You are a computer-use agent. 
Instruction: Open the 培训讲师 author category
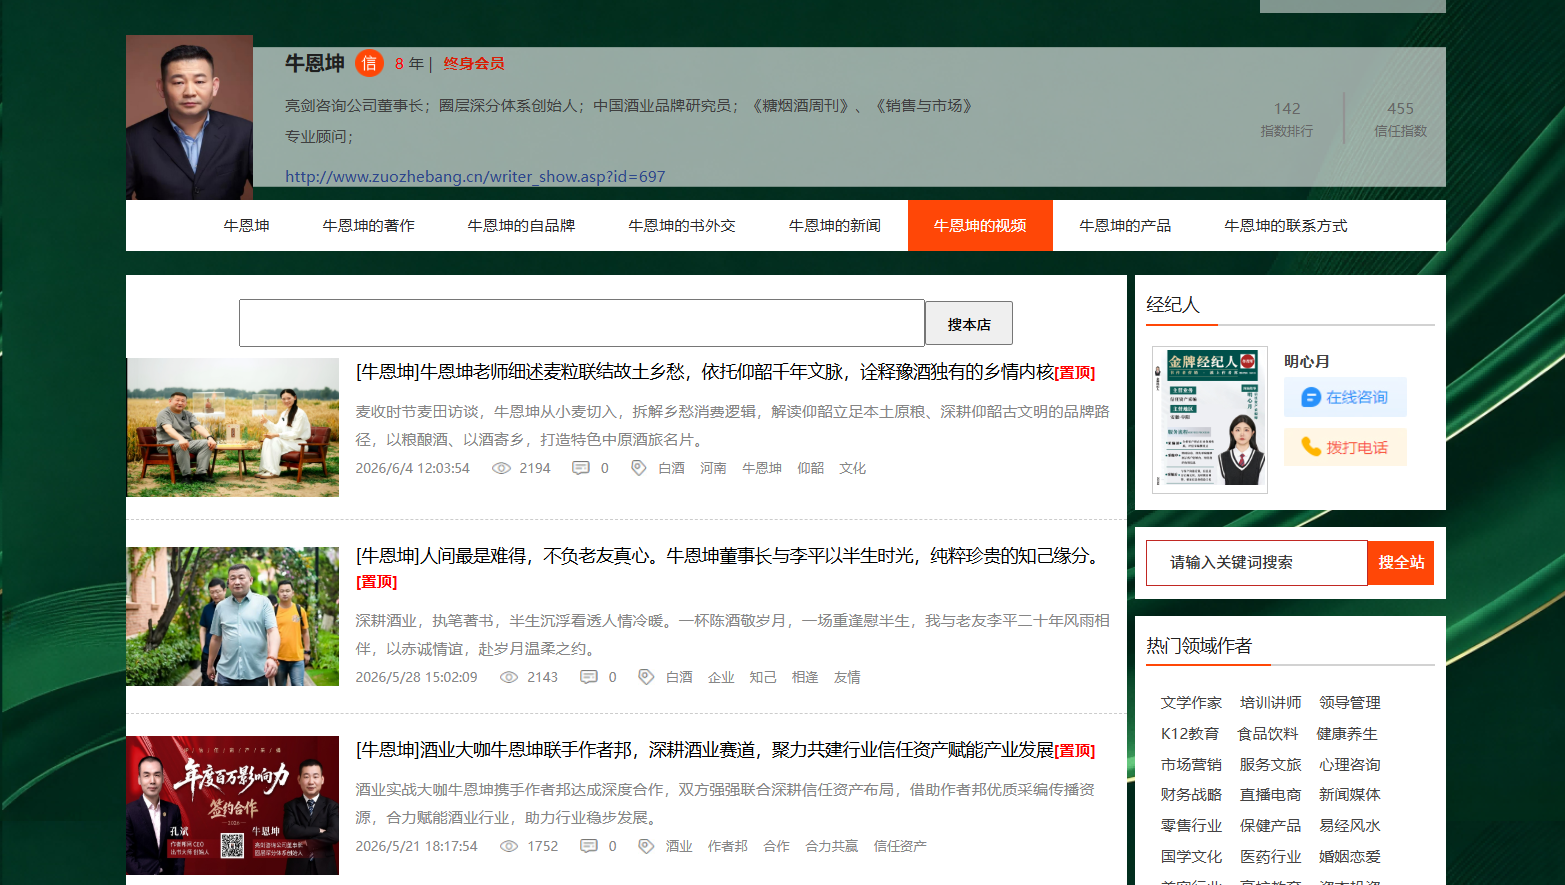[x=1270, y=703]
